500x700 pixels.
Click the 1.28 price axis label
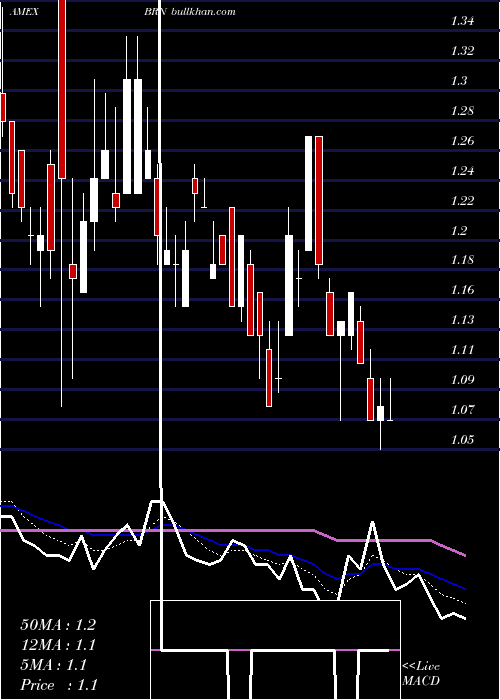coord(462,110)
